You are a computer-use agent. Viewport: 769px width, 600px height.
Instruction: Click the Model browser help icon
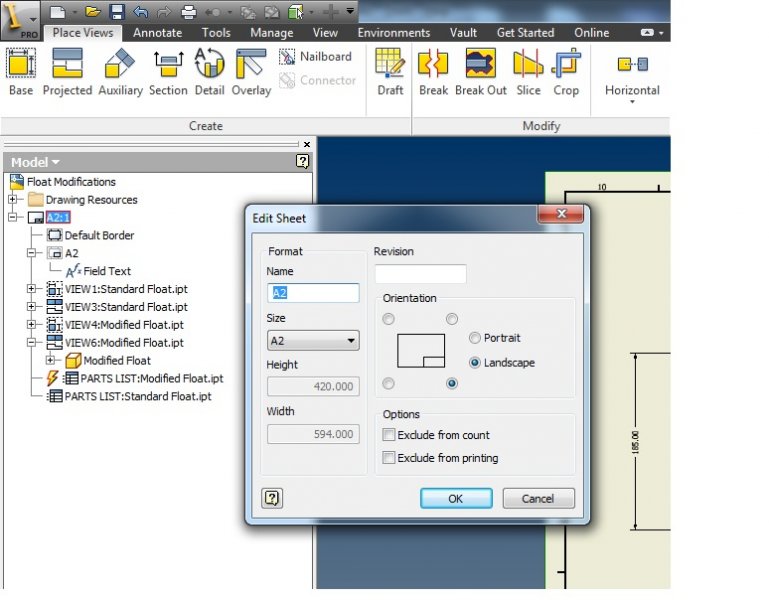[x=303, y=161]
